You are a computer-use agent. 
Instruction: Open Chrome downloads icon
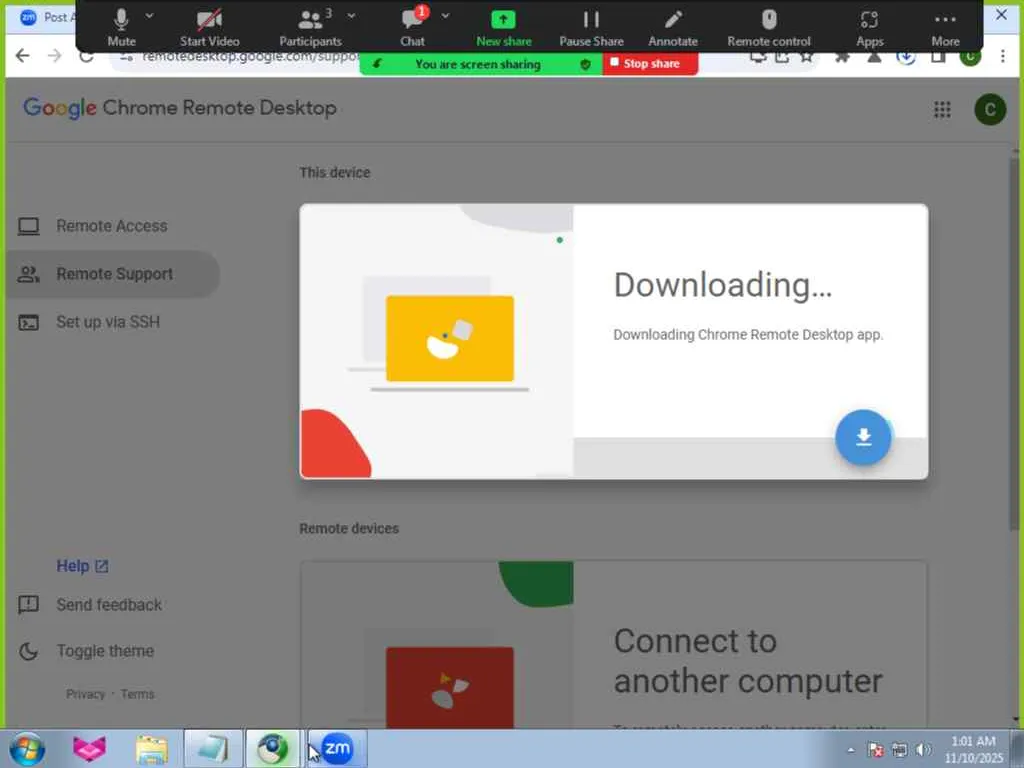tap(905, 57)
